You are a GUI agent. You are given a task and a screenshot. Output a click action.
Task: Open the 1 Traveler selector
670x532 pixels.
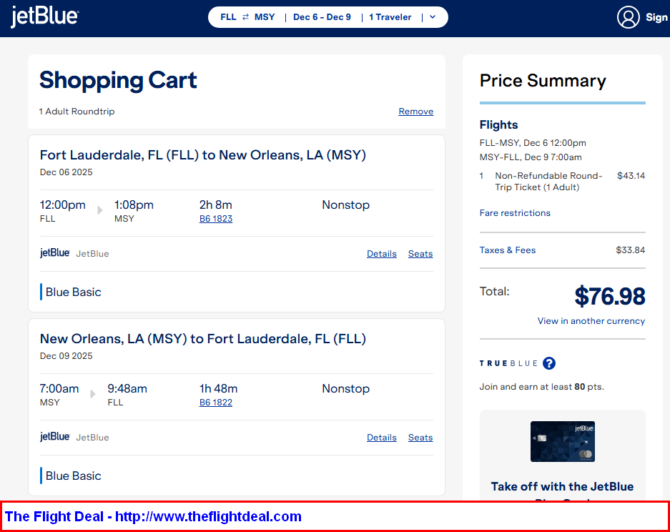point(391,17)
